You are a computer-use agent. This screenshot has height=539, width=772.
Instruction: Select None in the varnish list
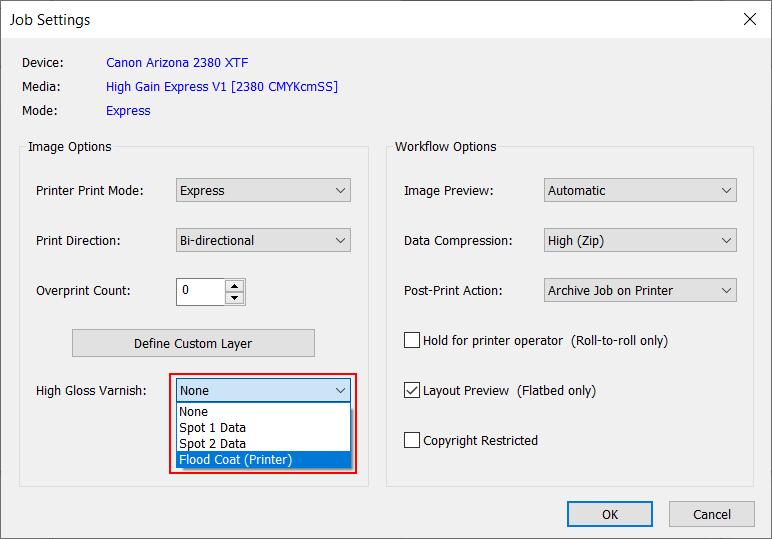point(263,411)
